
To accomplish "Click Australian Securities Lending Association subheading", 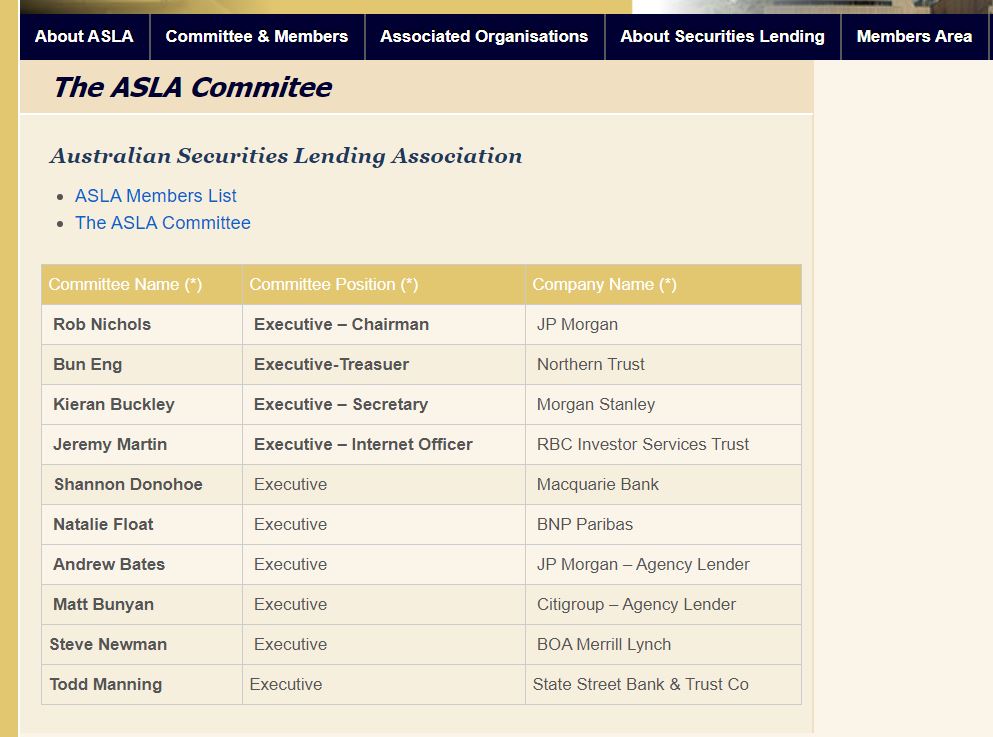I will coord(286,156).
